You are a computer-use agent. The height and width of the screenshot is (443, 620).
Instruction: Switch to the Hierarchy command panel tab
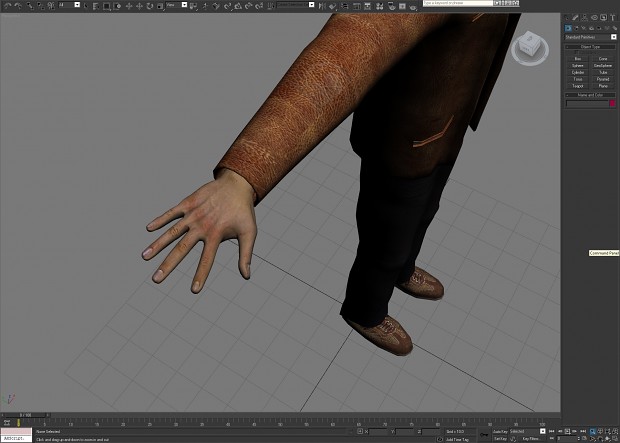click(x=584, y=17)
